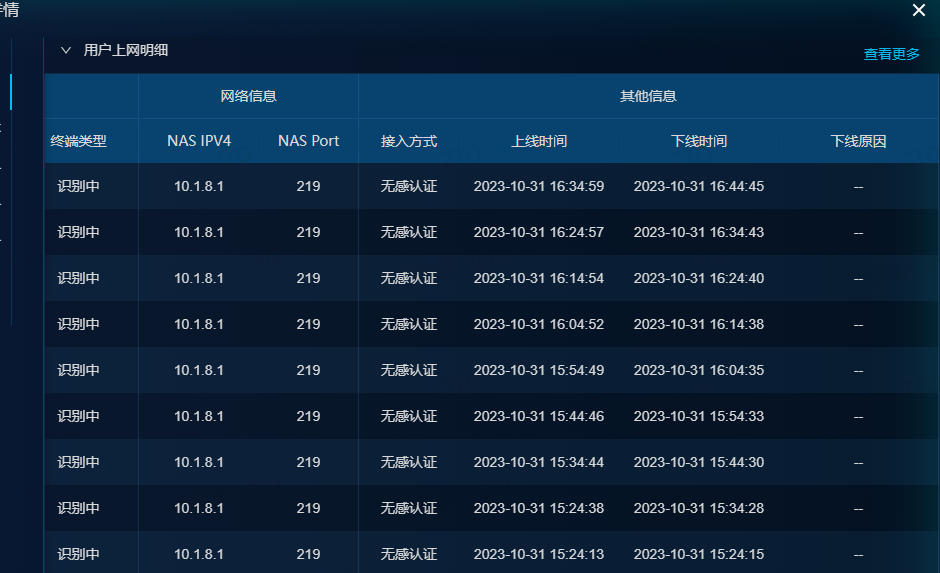Screen dimensions: 940x573
Task: Select the NAS IPV4 column header
Action: pyautogui.click(x=199, y=141)
